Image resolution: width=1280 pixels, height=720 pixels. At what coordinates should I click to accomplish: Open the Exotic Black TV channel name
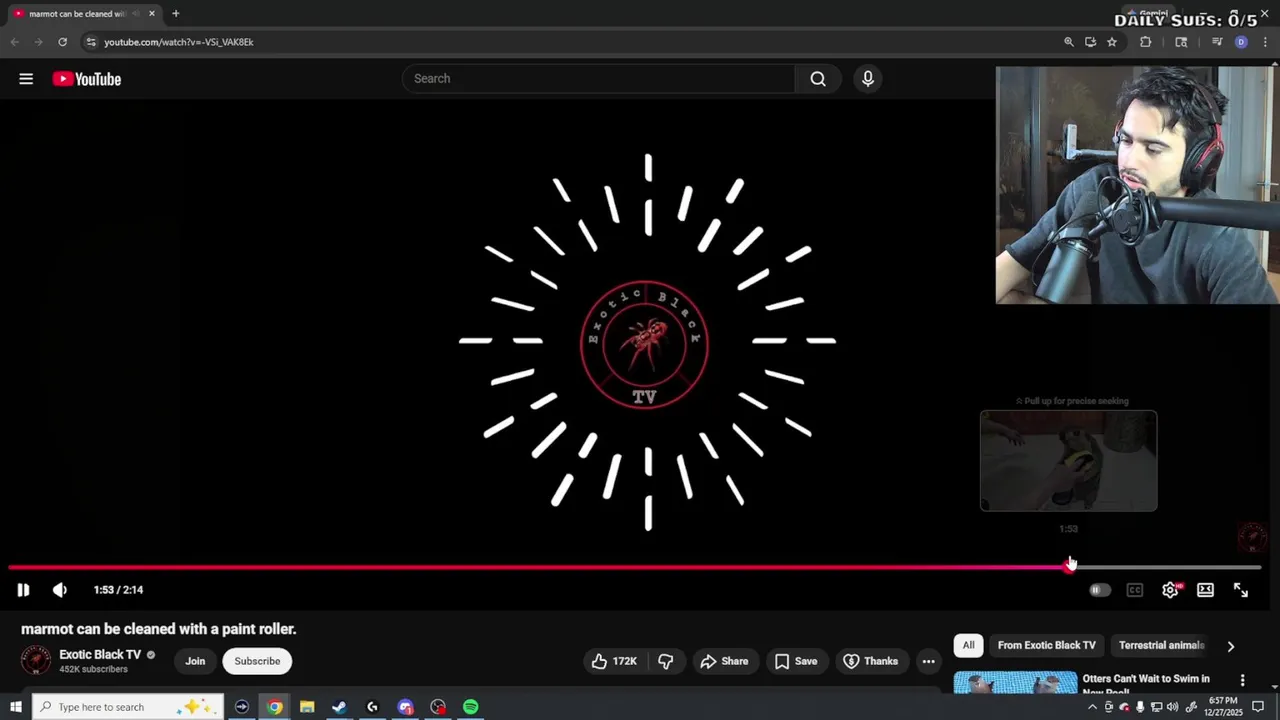click(100, 655)
